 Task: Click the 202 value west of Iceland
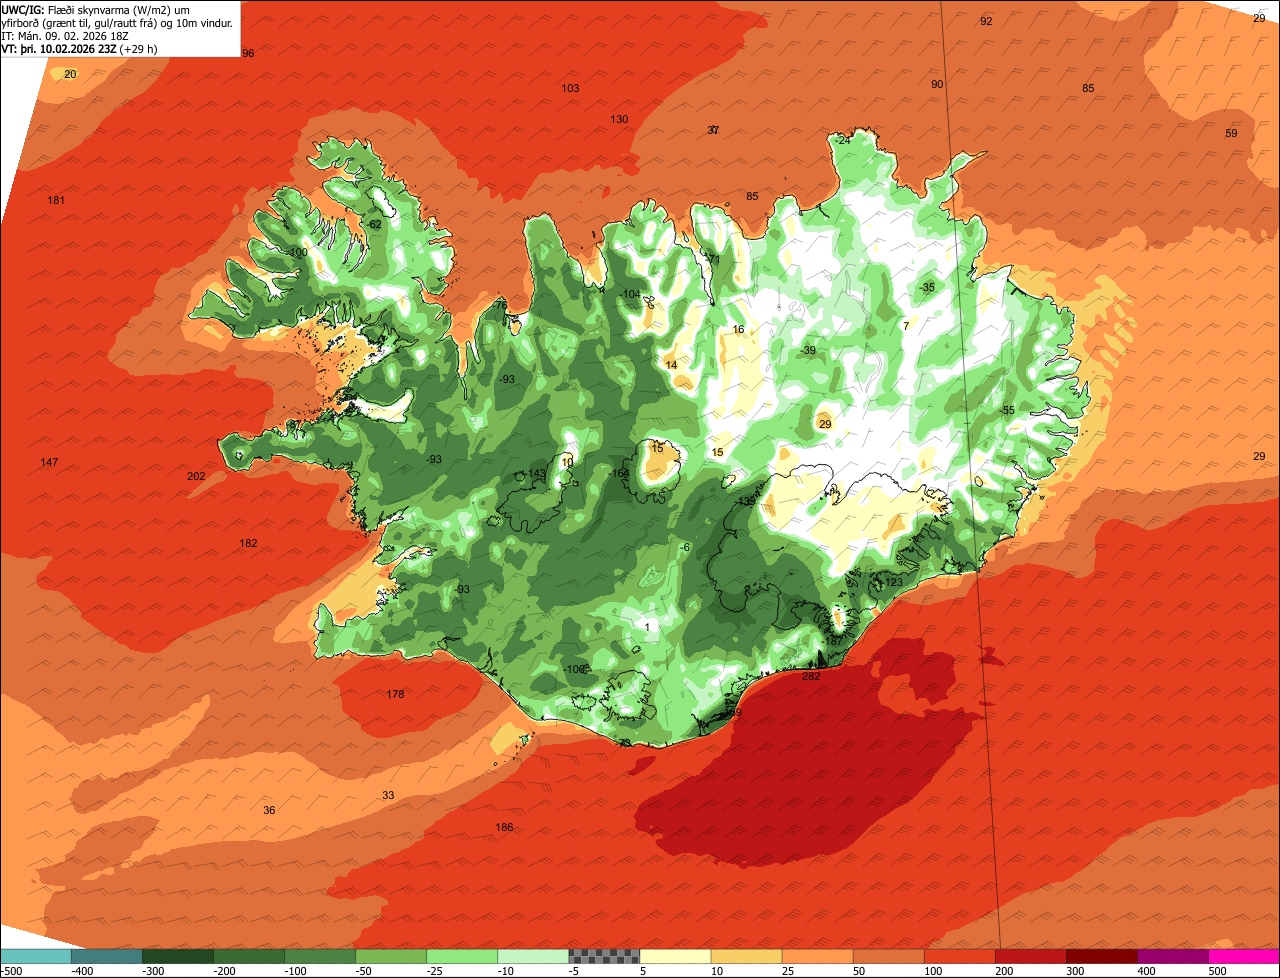tap(196, 476)
